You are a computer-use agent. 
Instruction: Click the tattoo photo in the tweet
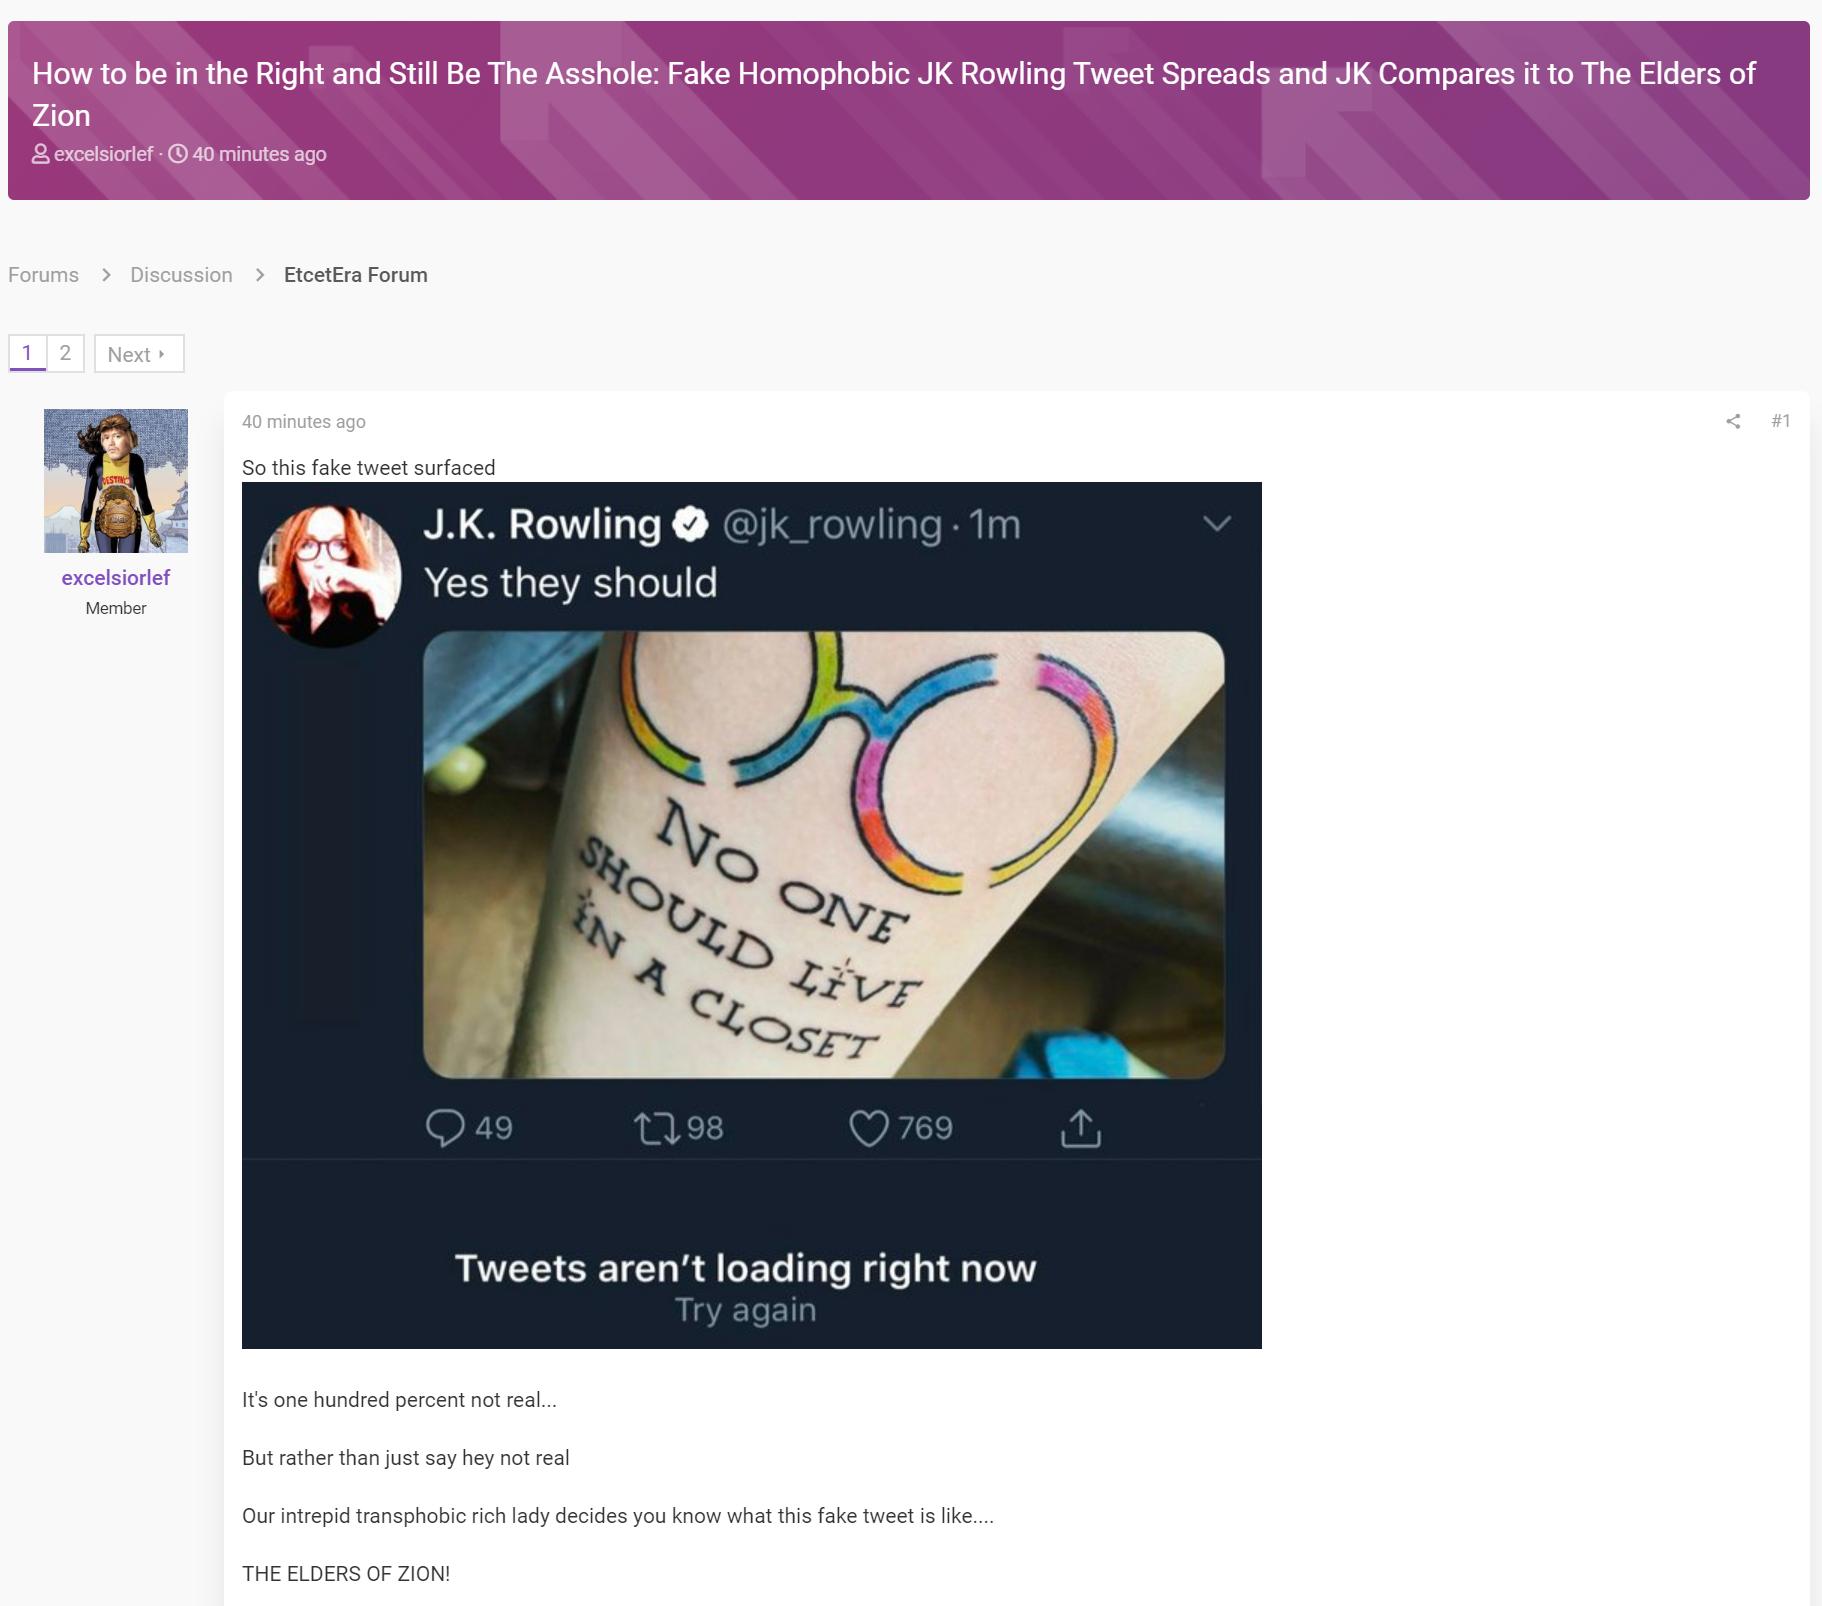pyautogui.click(x=823, y=855)
